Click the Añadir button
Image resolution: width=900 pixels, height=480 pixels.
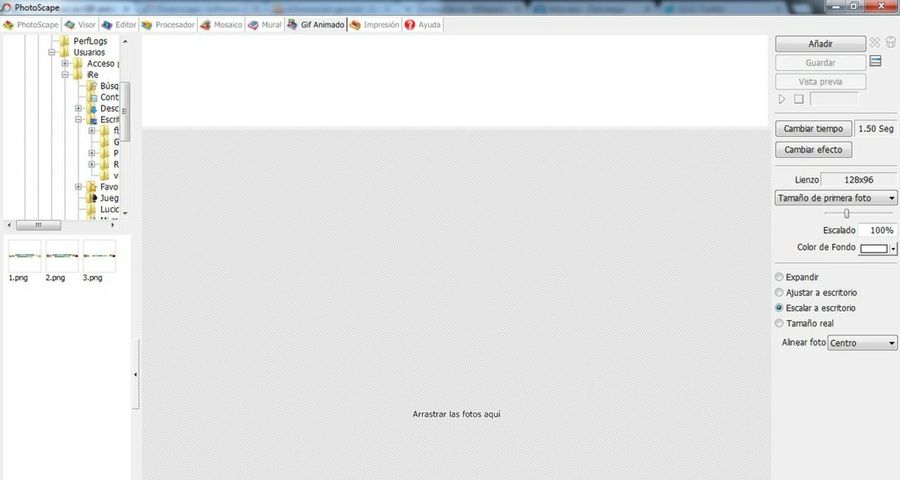(x=820, y=44)
